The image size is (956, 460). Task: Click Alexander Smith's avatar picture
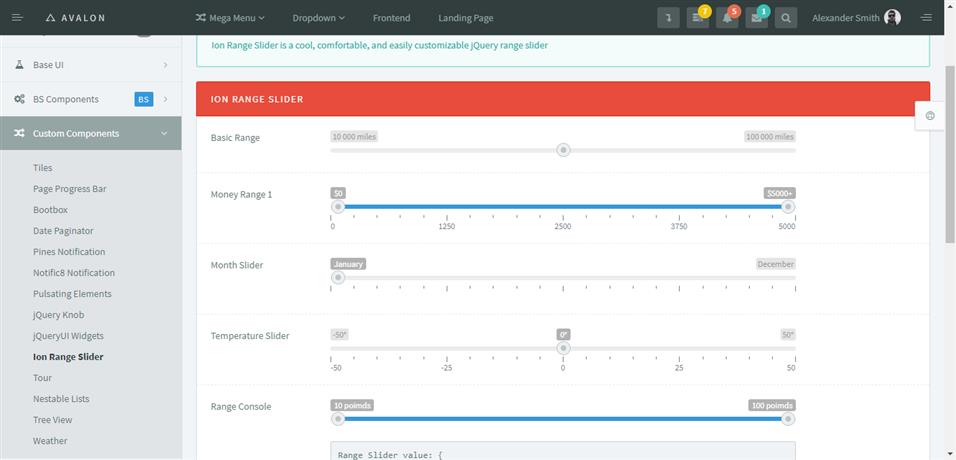click(x=893, y=18)
